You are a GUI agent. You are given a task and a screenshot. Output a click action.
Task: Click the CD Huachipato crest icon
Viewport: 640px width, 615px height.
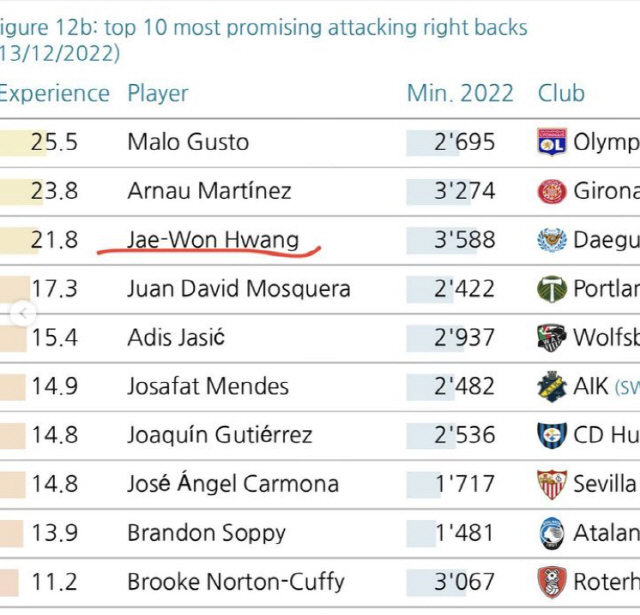(552, 435)
